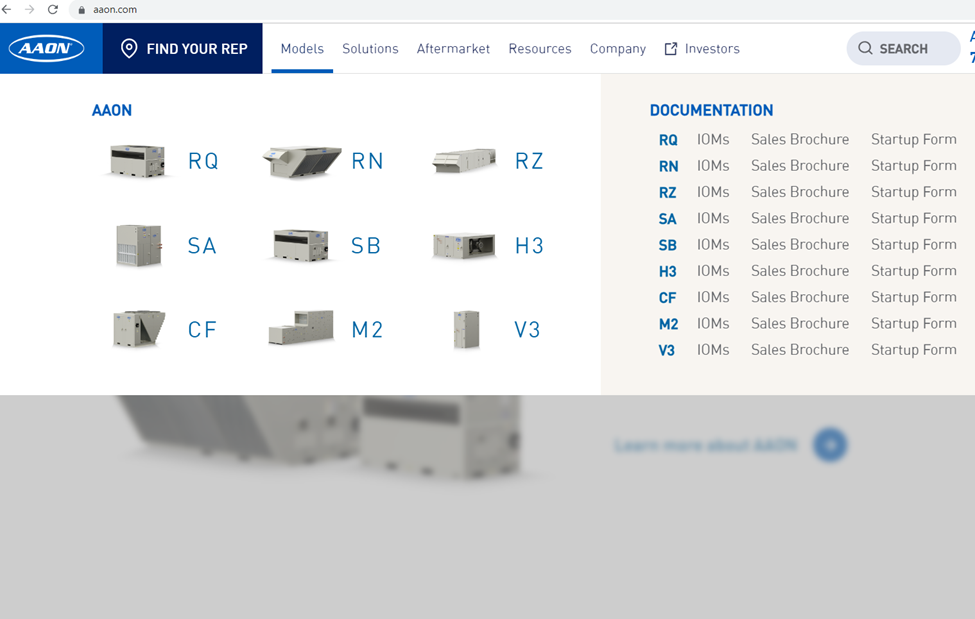The image size is (975, 619).
Task: Switch to the Models tab
Action: 301,48
